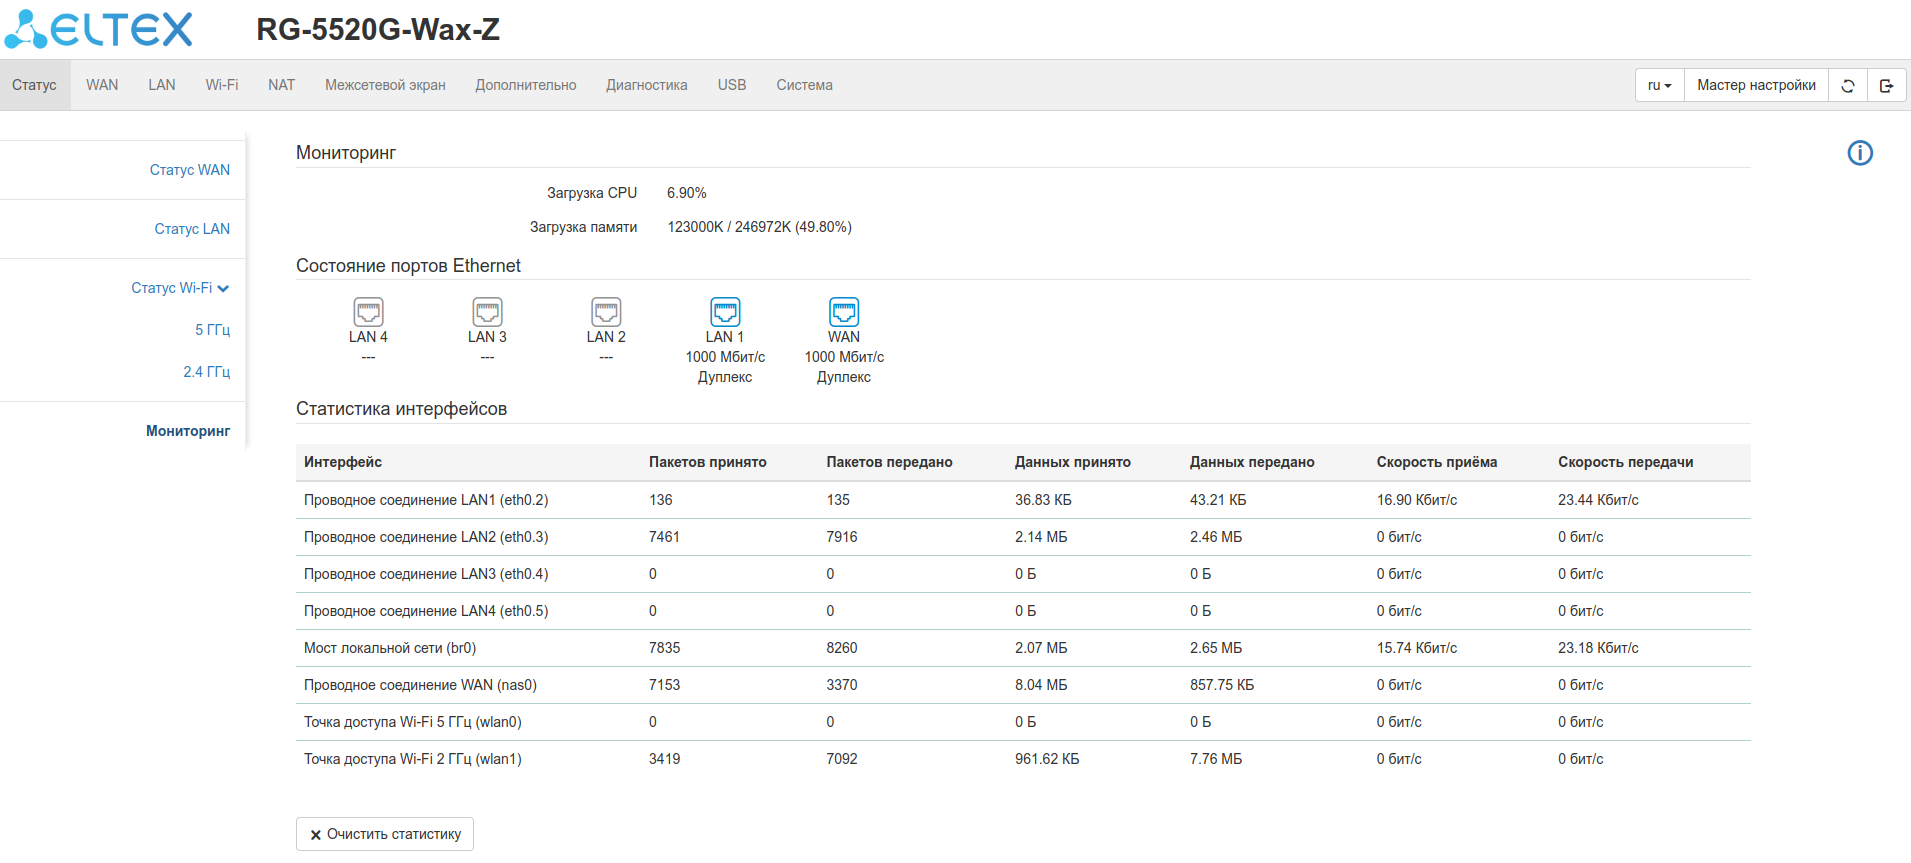
Task: Click the refresh icon in top bar
Action: 1848,86
